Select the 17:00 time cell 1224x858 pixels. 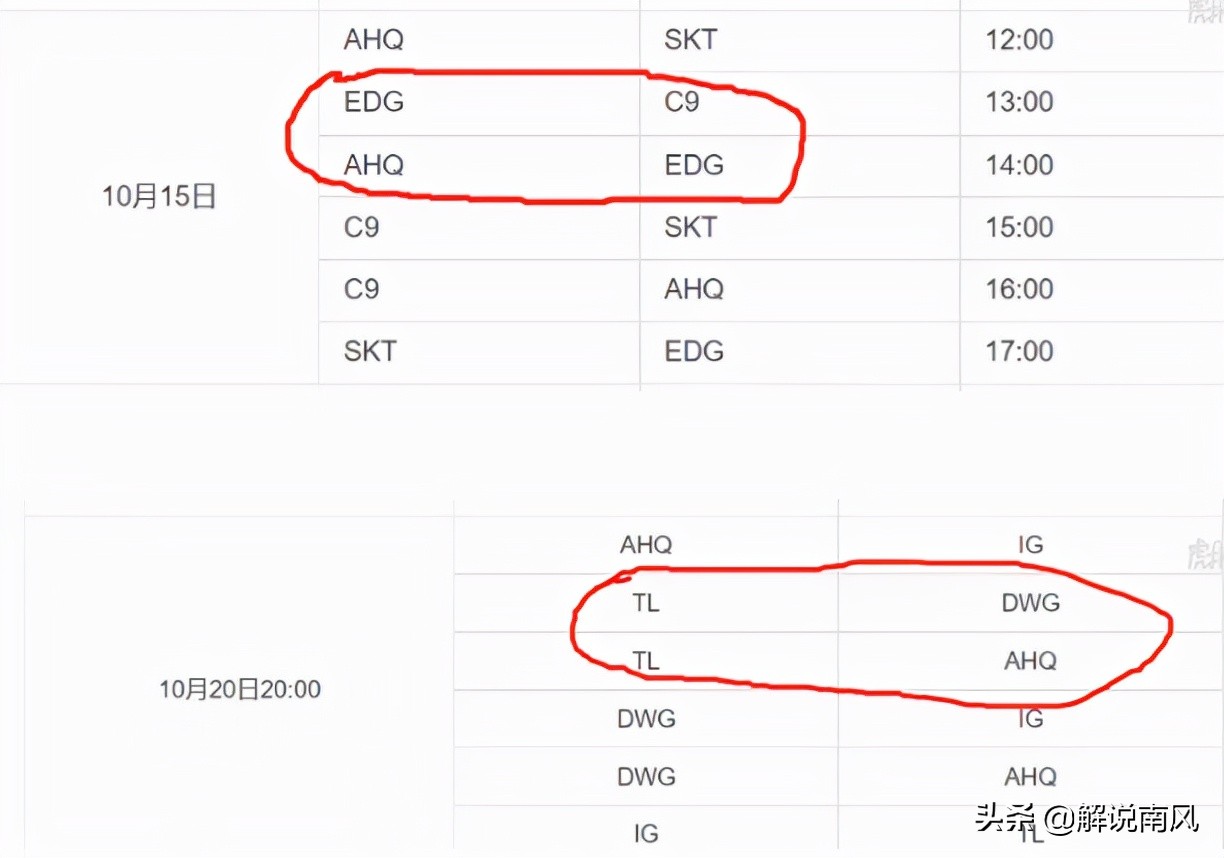point(1019,351)
